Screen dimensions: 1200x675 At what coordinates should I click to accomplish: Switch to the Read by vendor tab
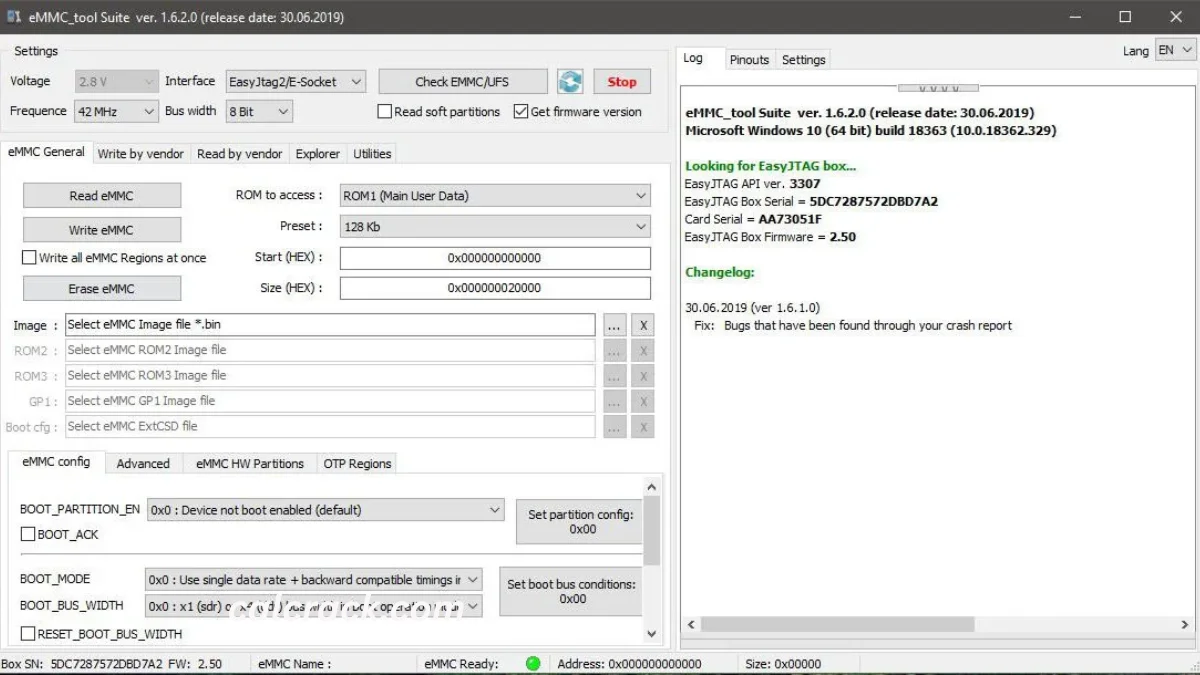click(240, 154)
